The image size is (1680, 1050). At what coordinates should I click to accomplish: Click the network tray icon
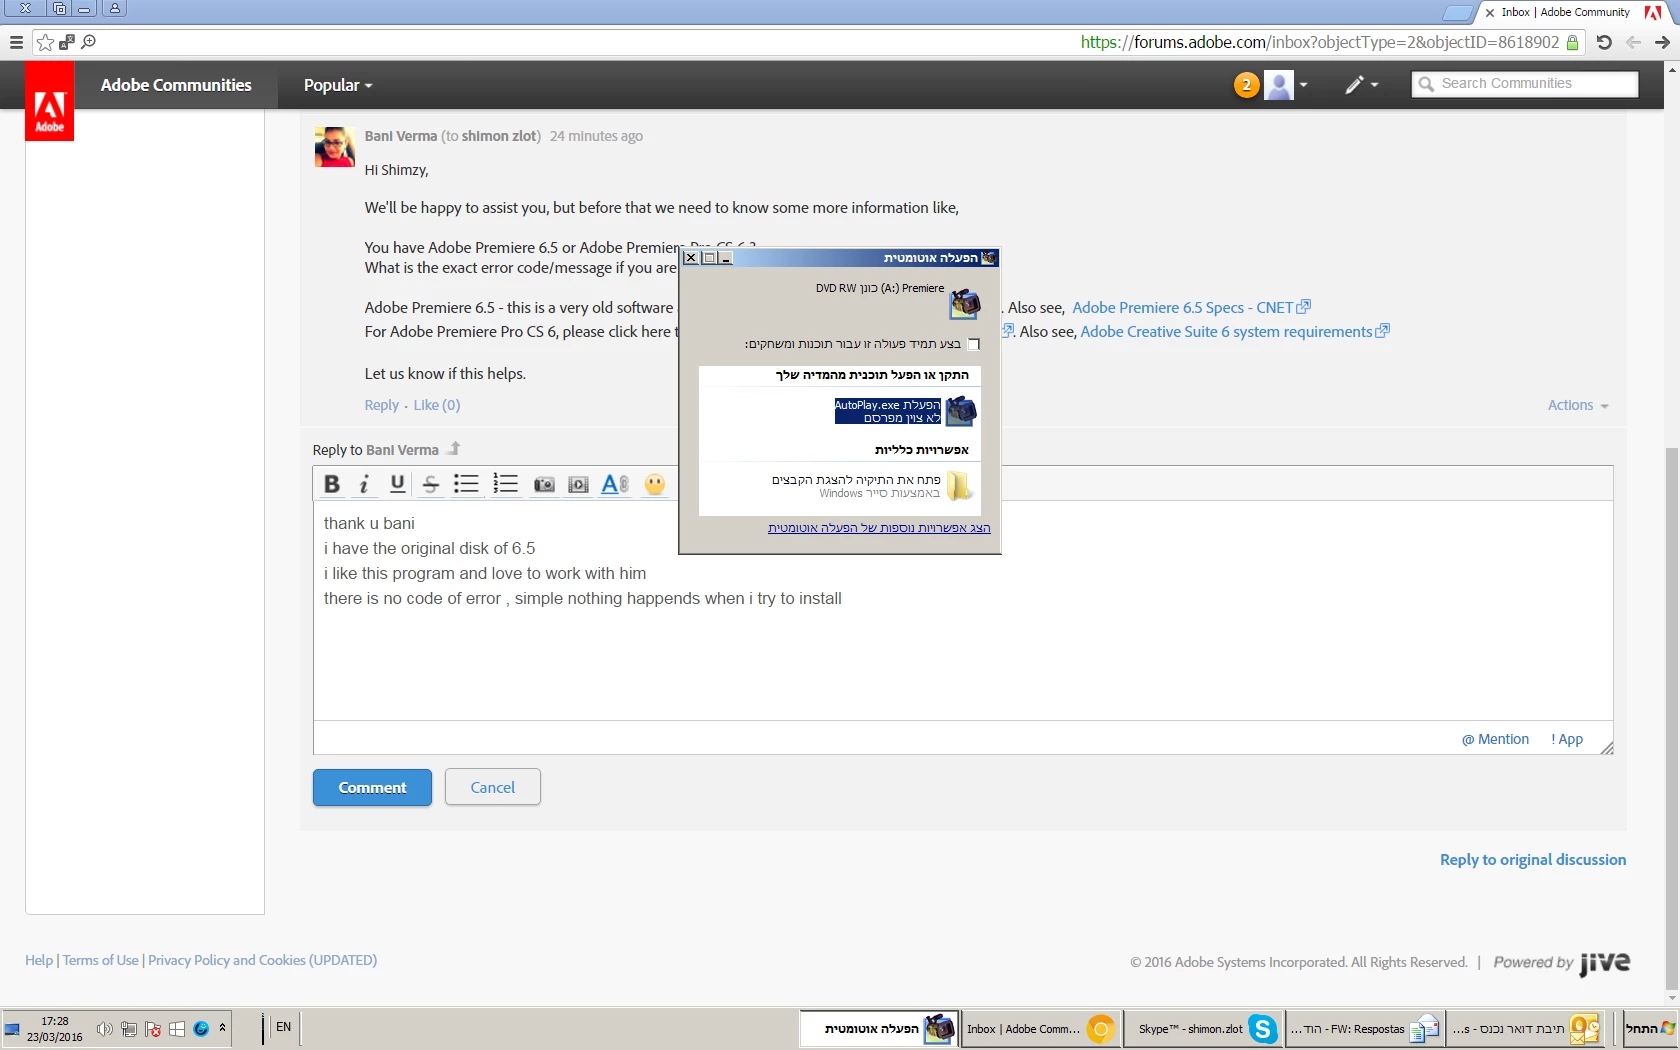[129, 1029]
